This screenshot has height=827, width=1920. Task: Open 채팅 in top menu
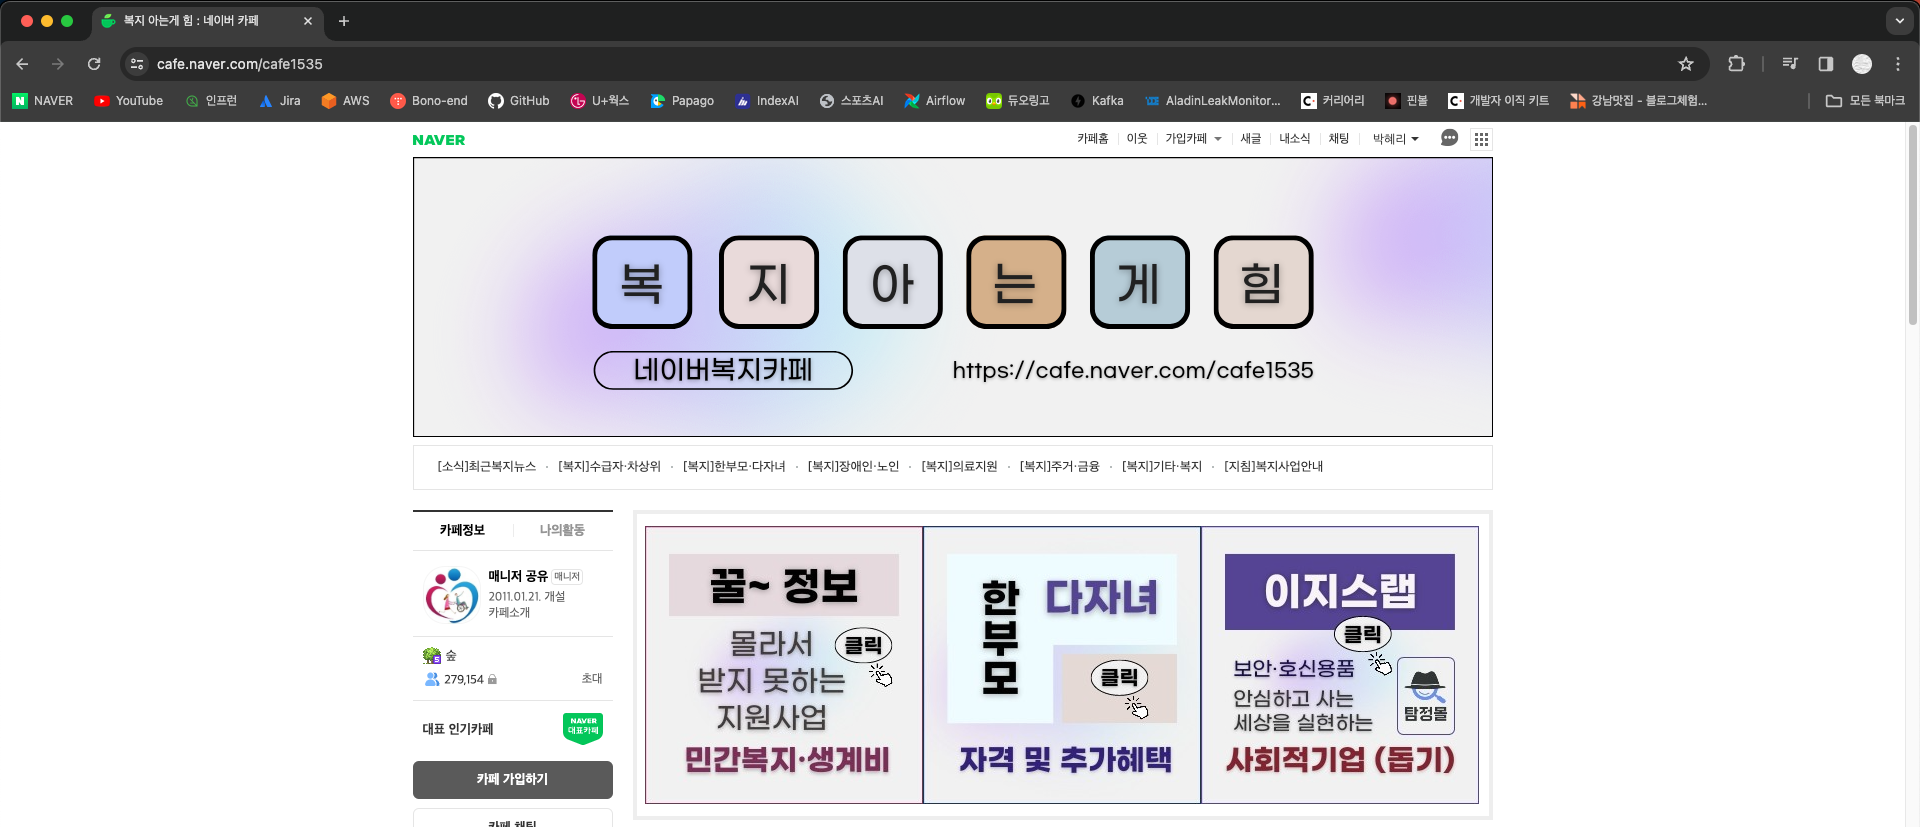[x=1339, y=139]
